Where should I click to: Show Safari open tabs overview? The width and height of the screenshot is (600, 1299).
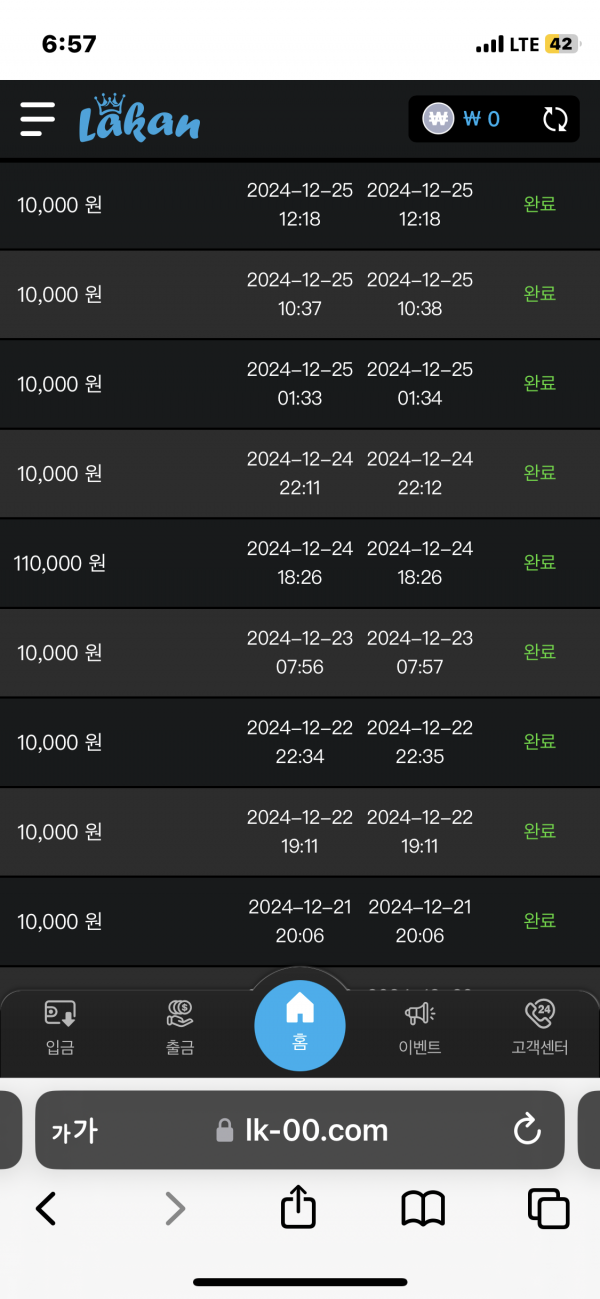tap(548, 1209)
